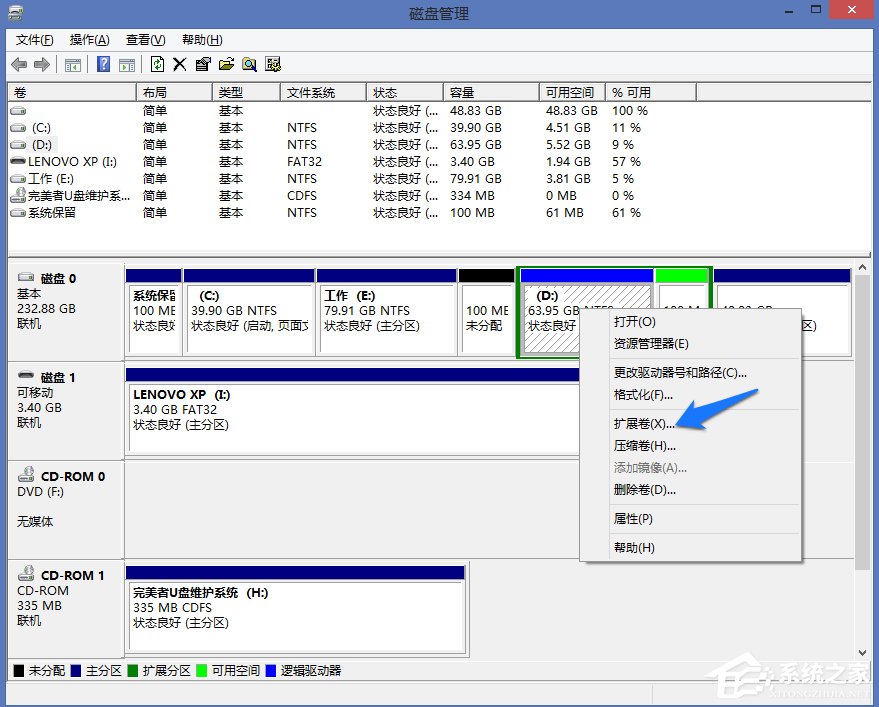The height and width of the screenshot is (707, 879).
Task: Click the blue question mark help icon
Action: (103, 64)
